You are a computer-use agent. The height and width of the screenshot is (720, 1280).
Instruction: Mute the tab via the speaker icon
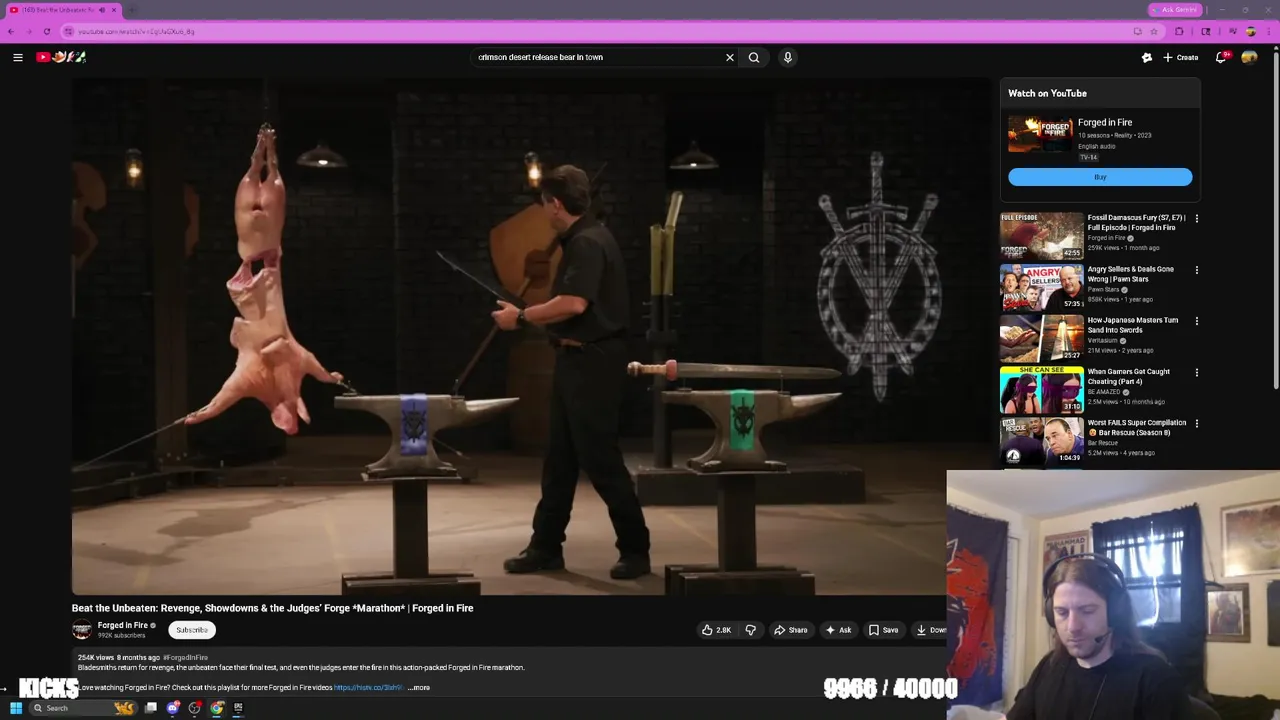click(101, 10)
